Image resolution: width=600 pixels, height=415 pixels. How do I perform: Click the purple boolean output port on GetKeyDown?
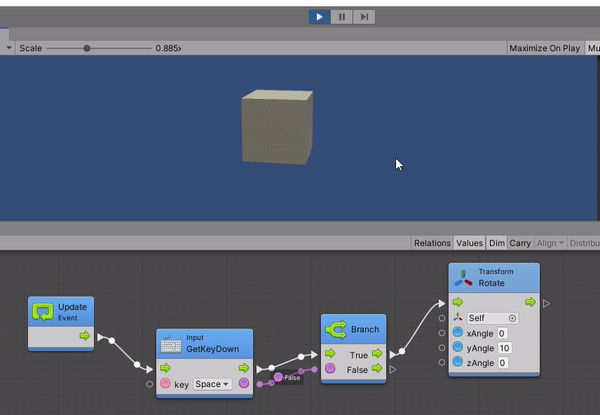pyautogui.click(x=243, y=383)
